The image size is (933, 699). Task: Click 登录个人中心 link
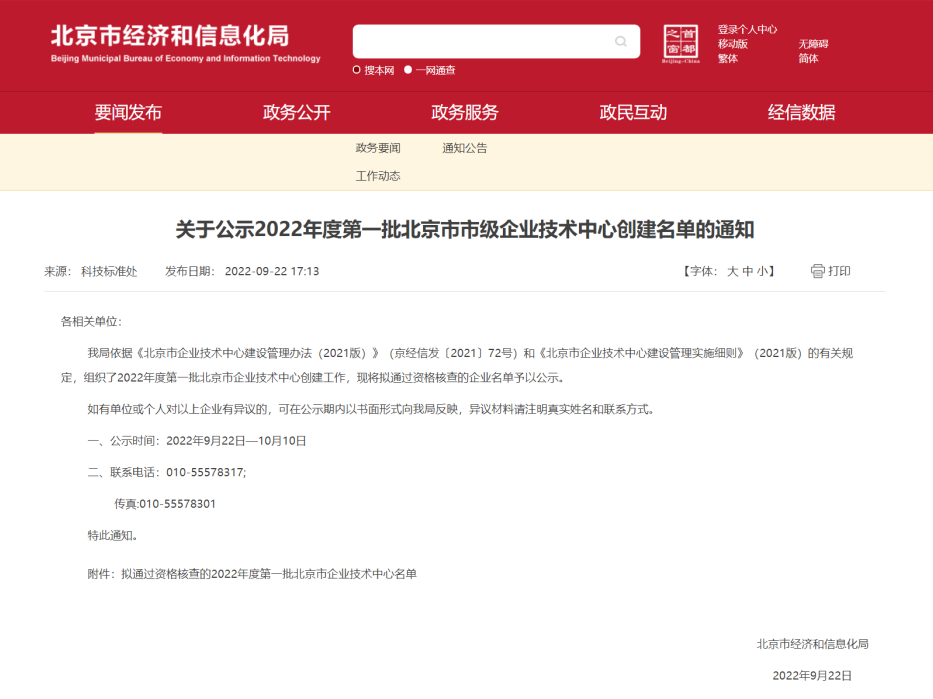pos(747,29)
